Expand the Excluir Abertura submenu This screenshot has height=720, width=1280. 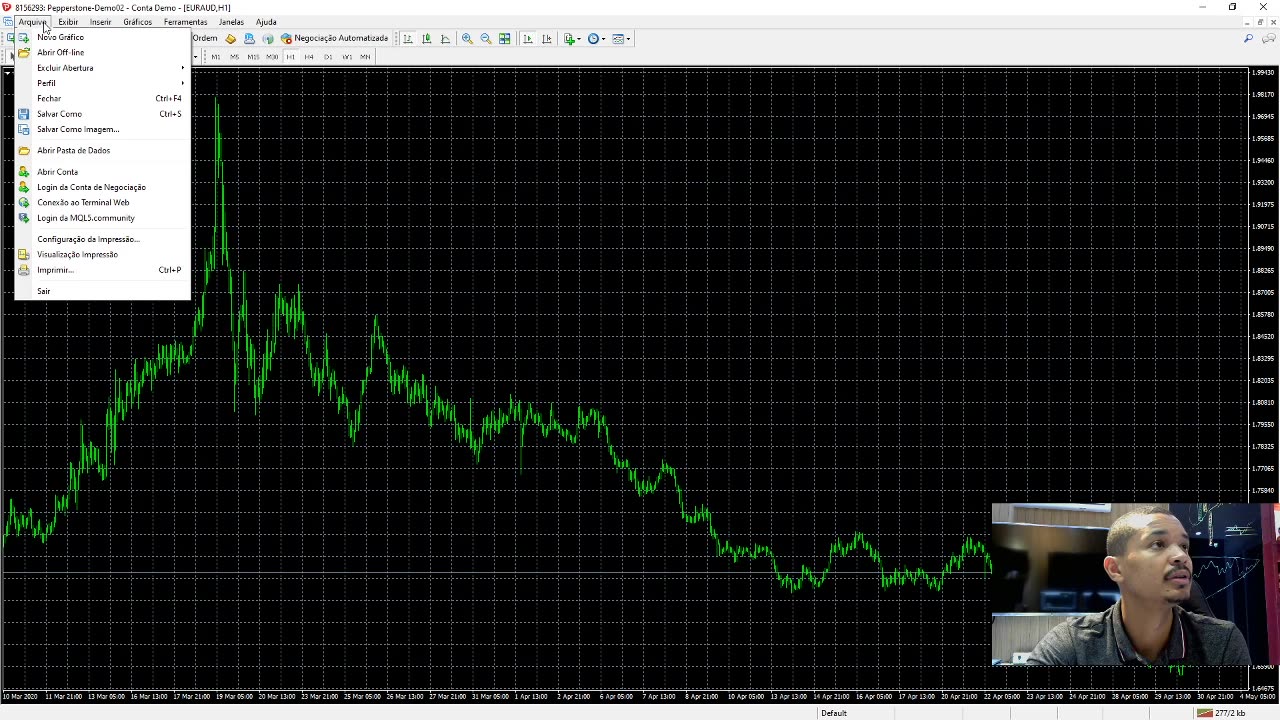pyautogui.click(x=102, y=68)
